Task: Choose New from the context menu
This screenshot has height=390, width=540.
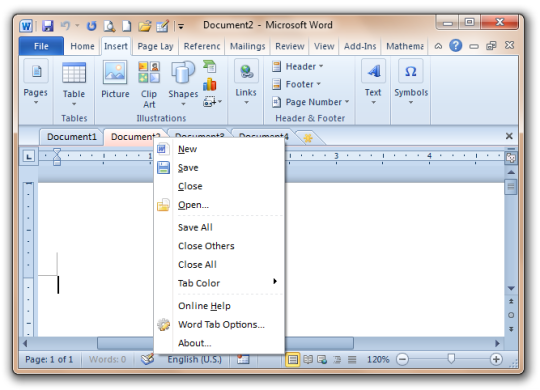Action: (219, 149)
